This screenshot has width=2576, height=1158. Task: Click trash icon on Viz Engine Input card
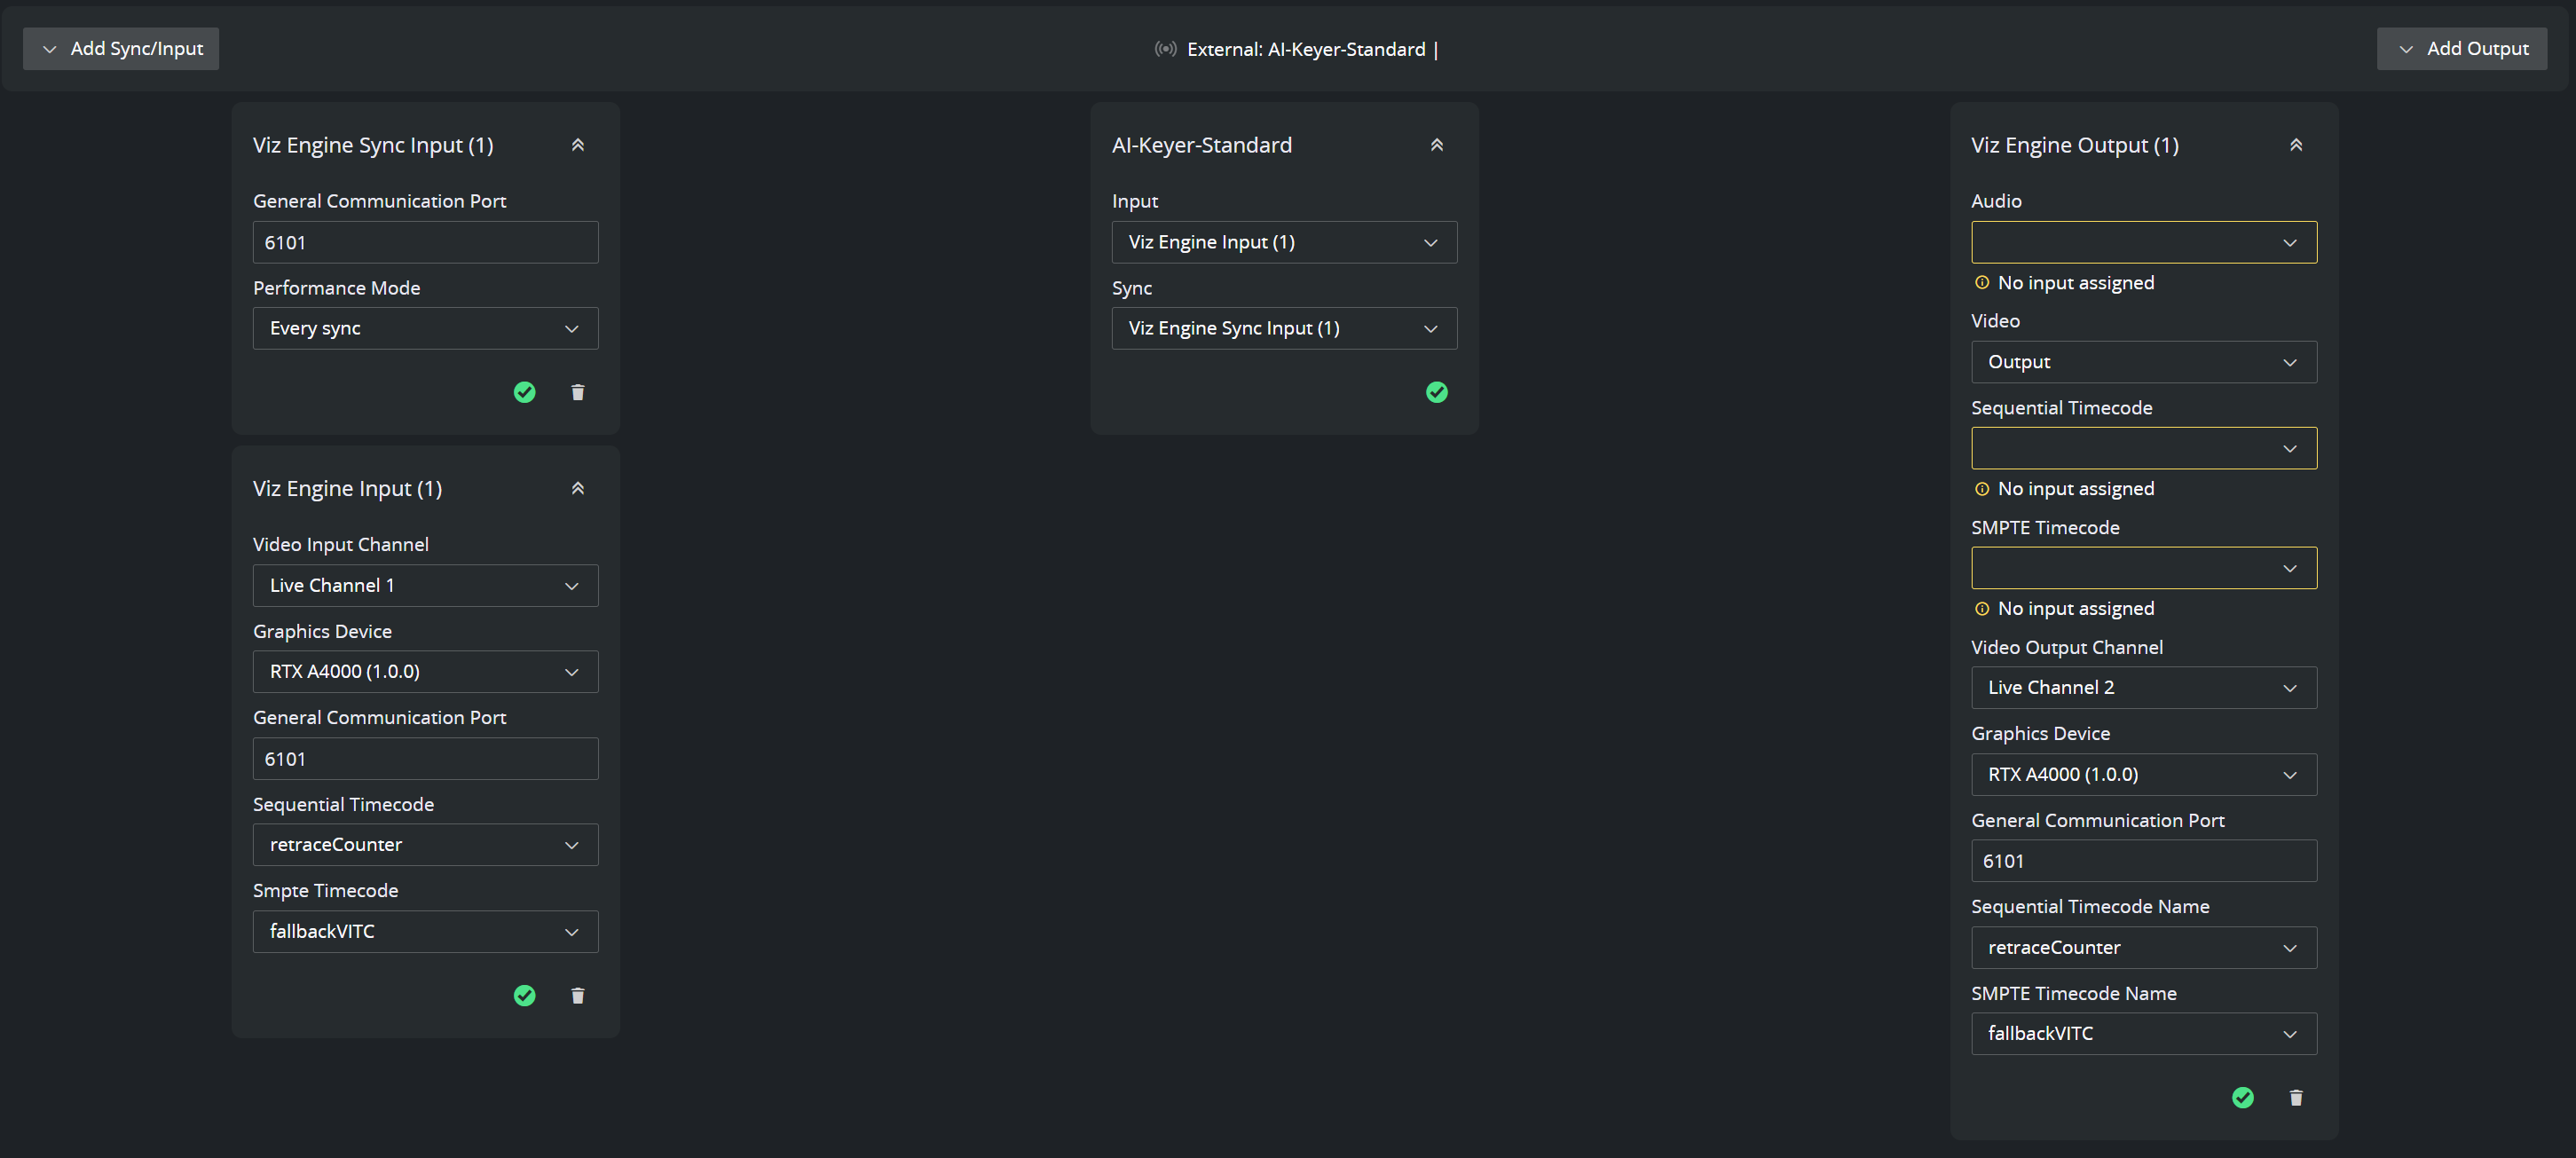click(577, 995)
